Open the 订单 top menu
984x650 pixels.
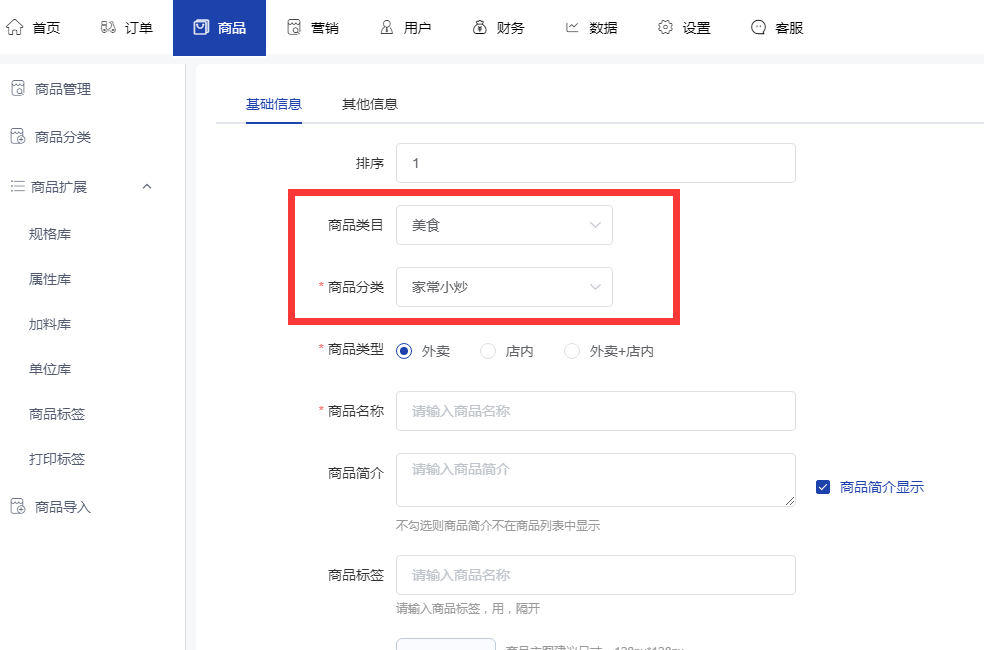coord(139,28)
